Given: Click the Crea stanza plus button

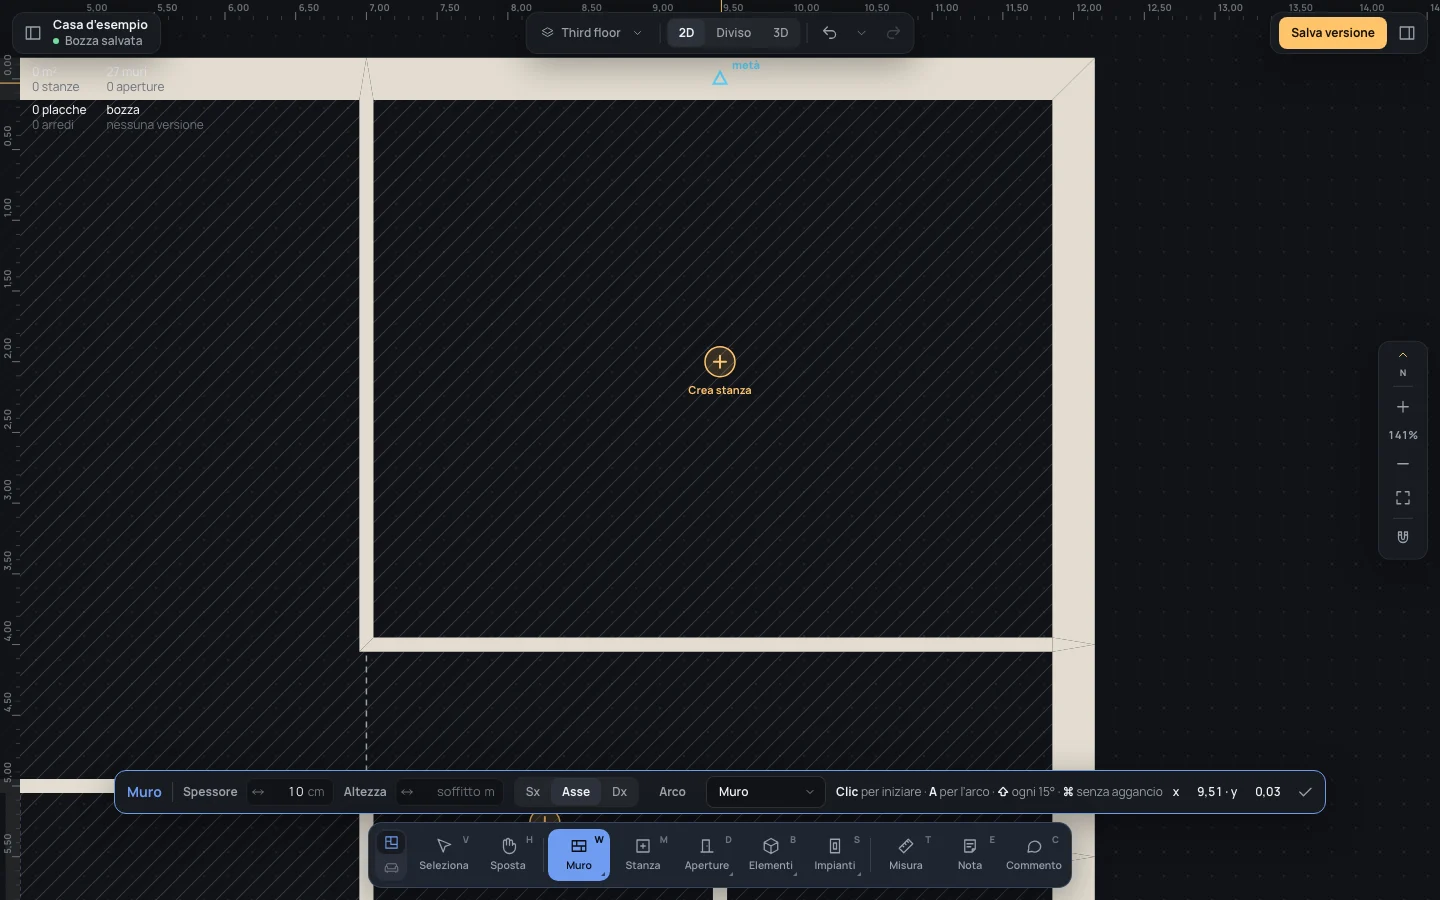Looking at the screenshot, I should point(720,362).
